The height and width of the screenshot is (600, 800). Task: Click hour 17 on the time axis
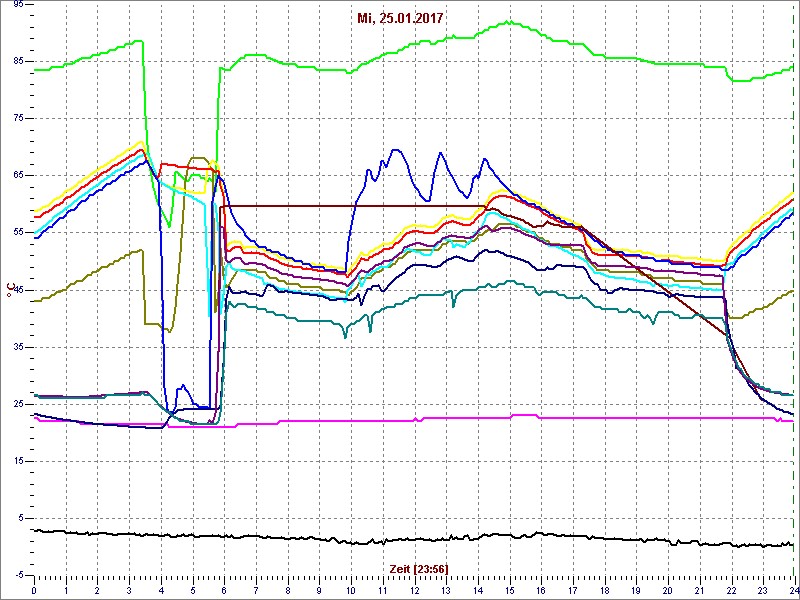pyautogui.click(x=572, y=588)
